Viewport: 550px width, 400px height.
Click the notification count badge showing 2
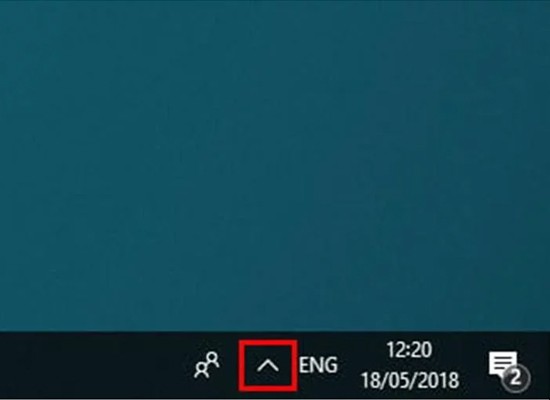pos(516,378)
